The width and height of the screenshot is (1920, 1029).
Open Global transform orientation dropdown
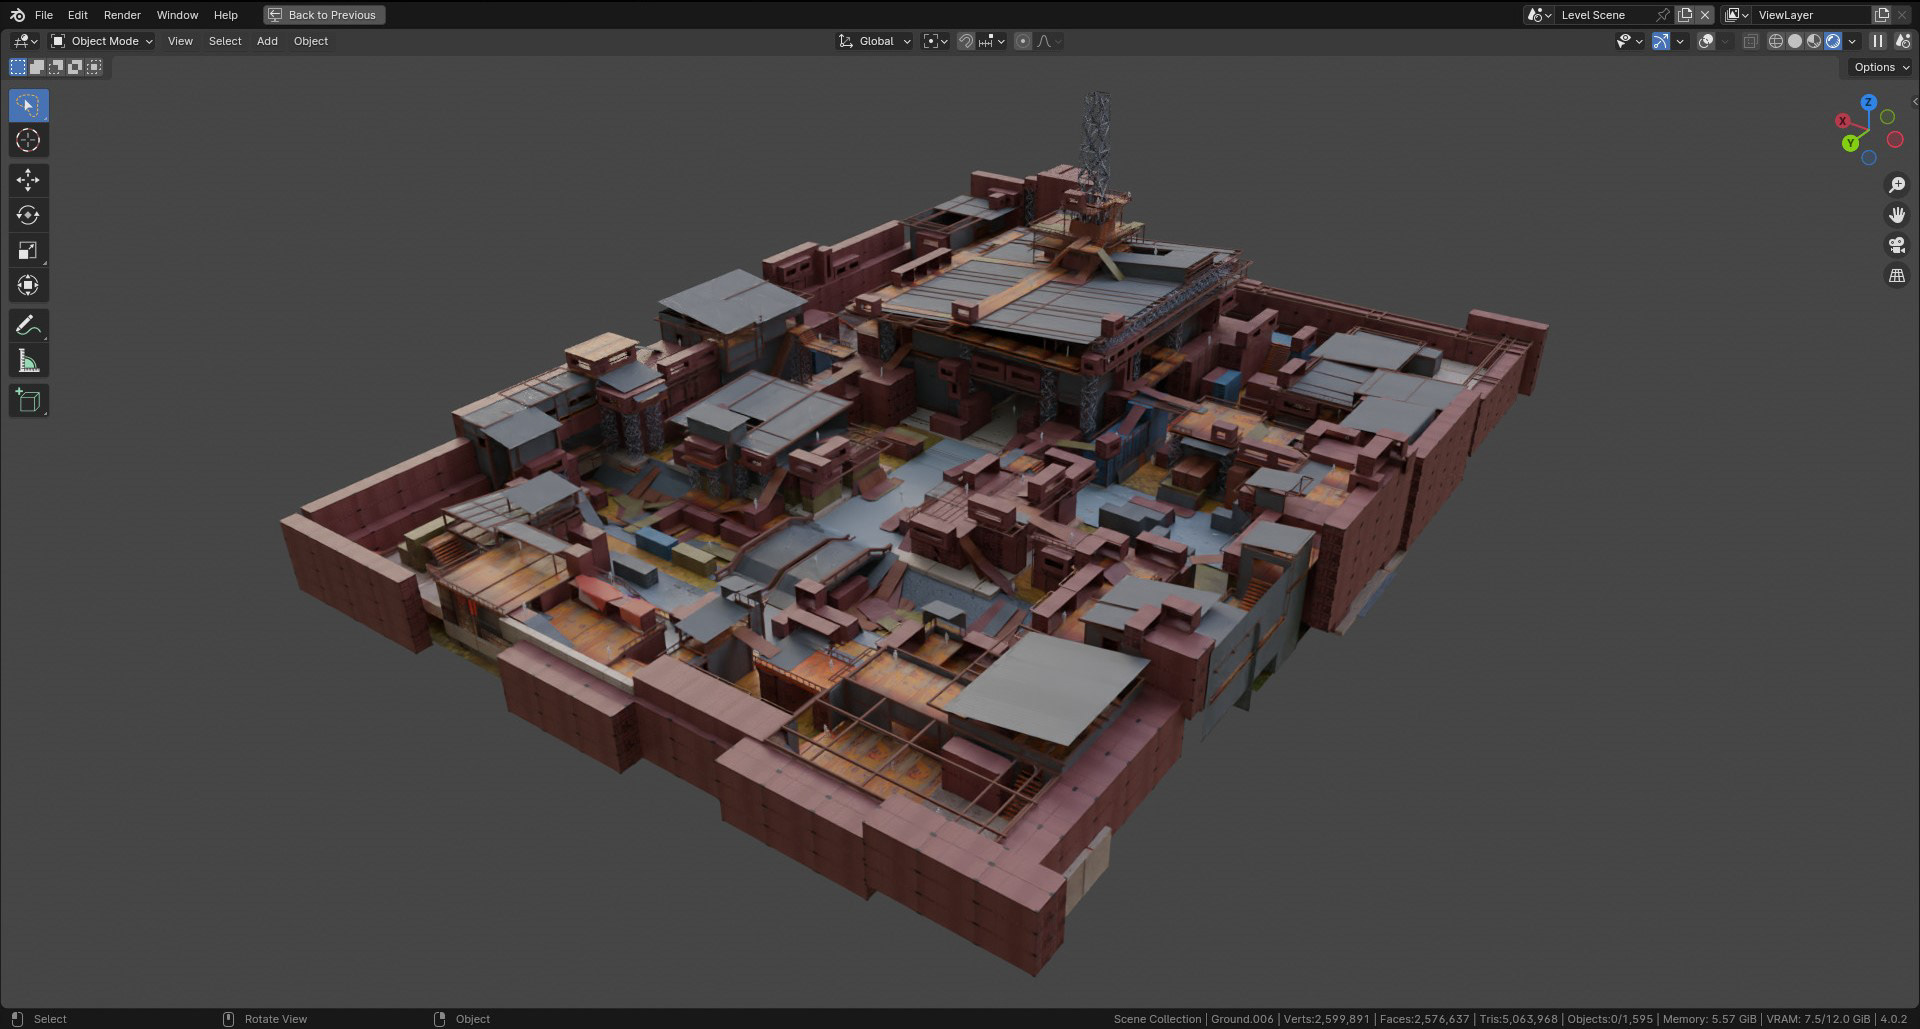tap(875, 41)
